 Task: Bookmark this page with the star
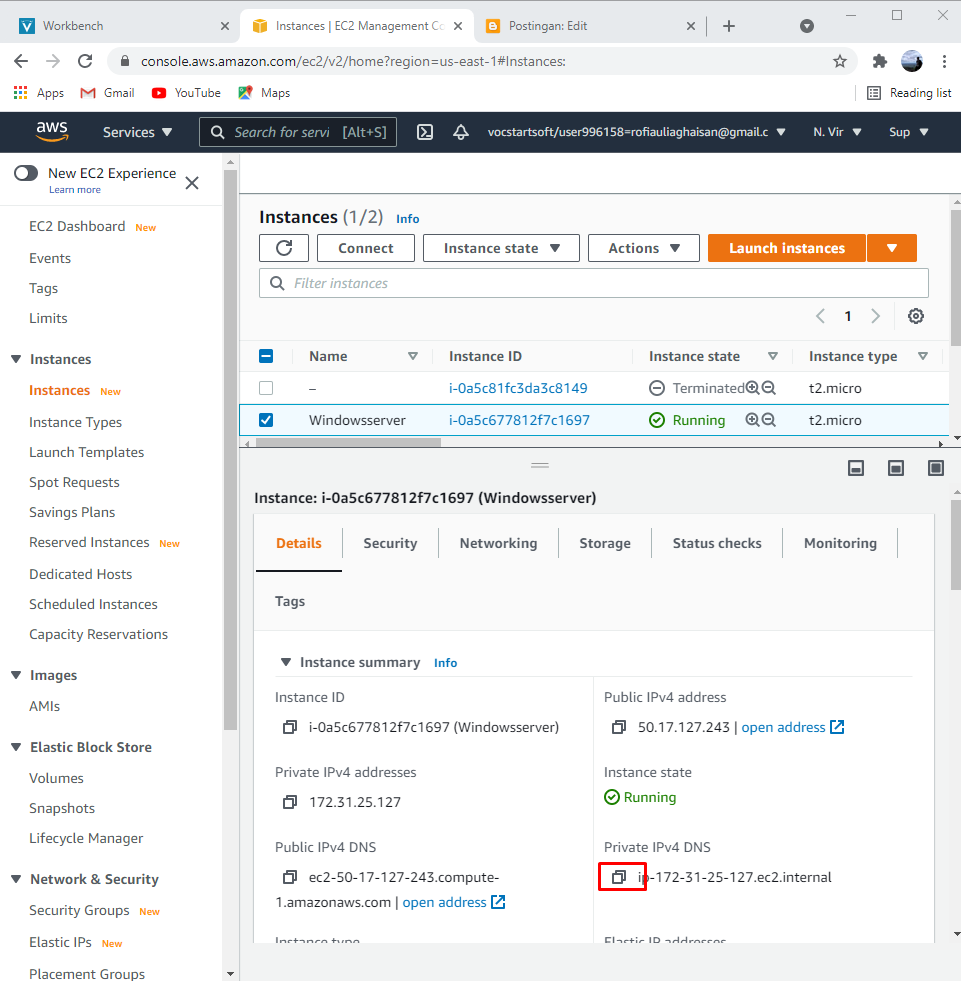[840, 61]
